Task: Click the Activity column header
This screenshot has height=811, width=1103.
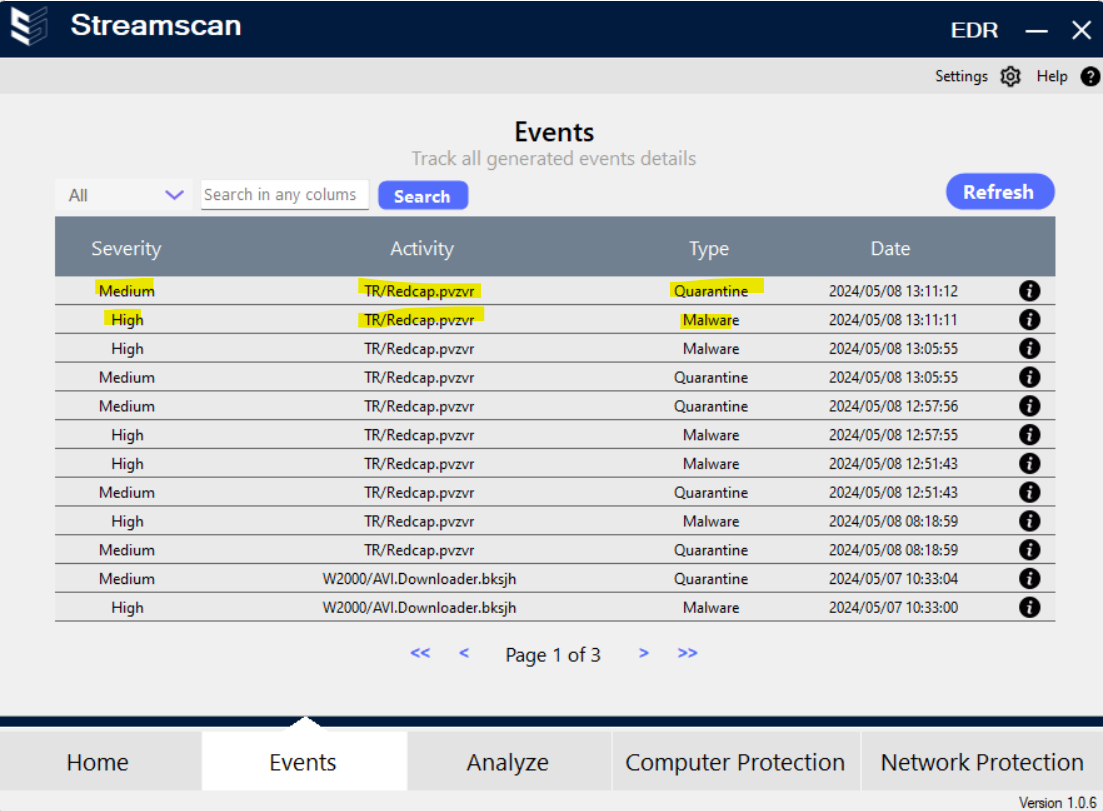Action: pos(422,248)
